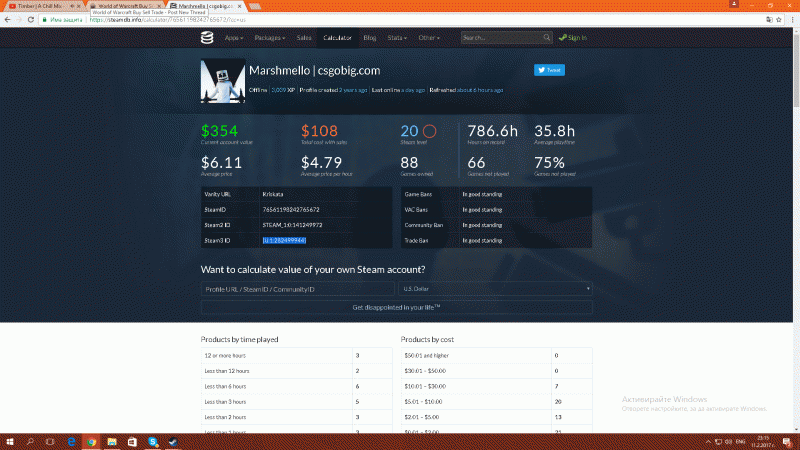Open File Explorer from the taskbar
This screenshot has height=450, width=800.
tap(112, 442)
